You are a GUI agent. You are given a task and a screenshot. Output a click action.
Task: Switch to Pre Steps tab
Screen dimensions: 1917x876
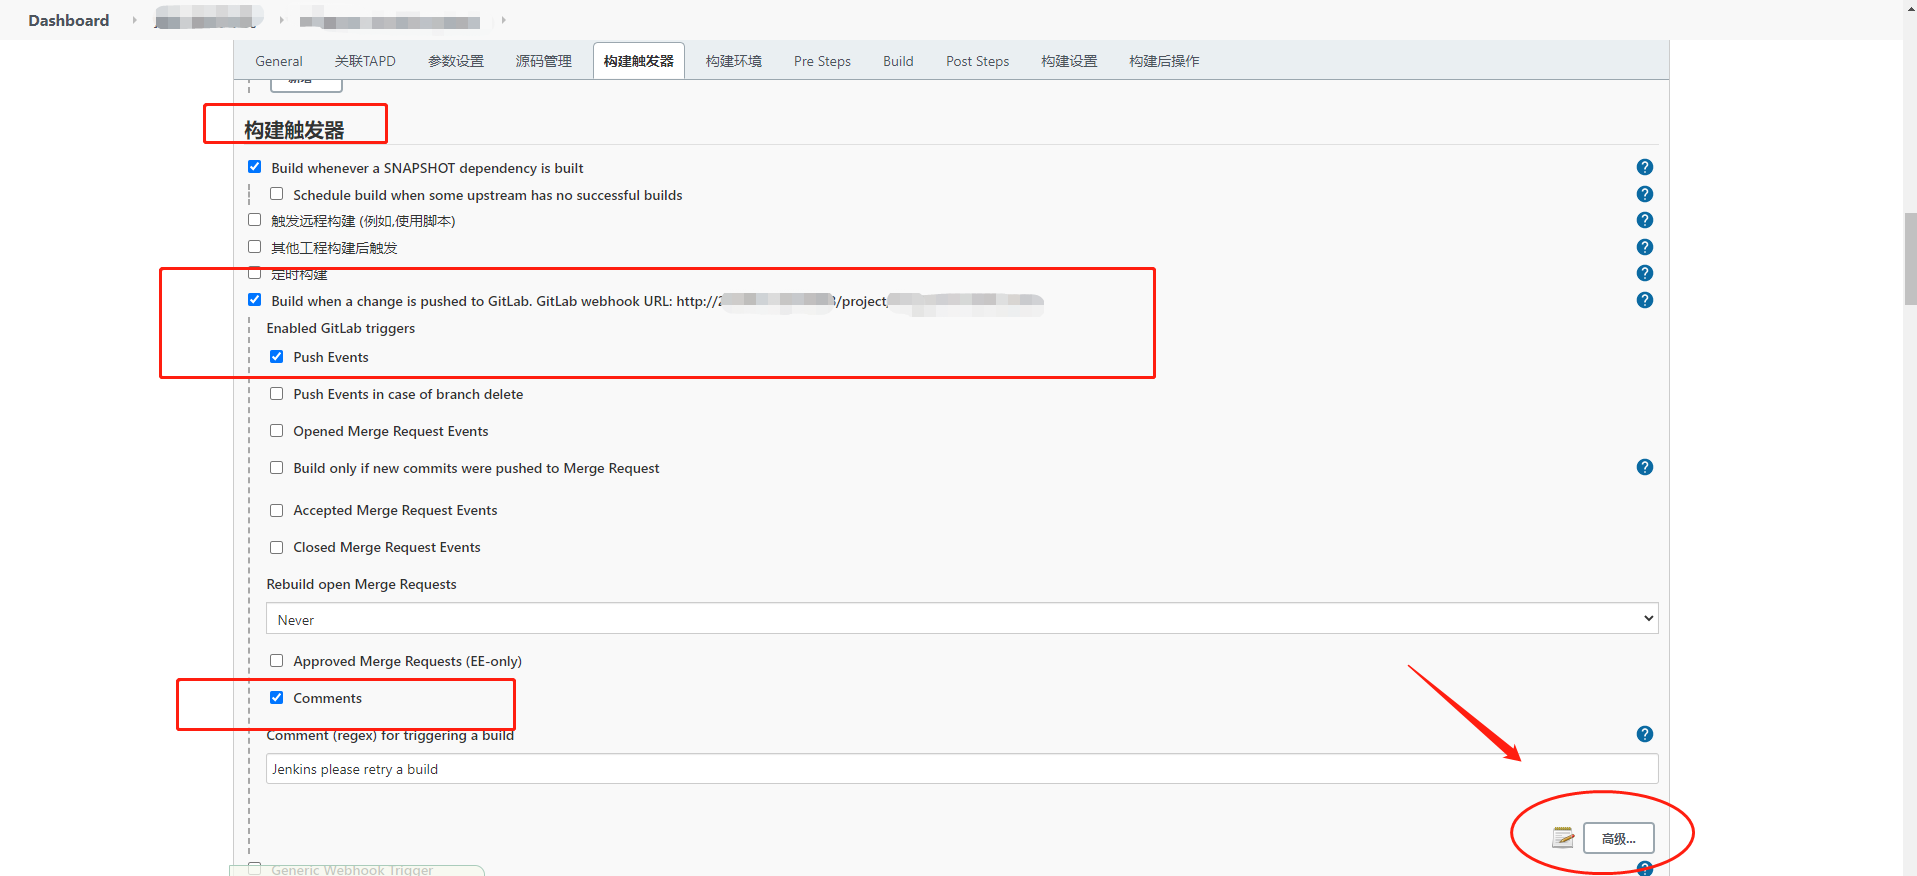822,61
